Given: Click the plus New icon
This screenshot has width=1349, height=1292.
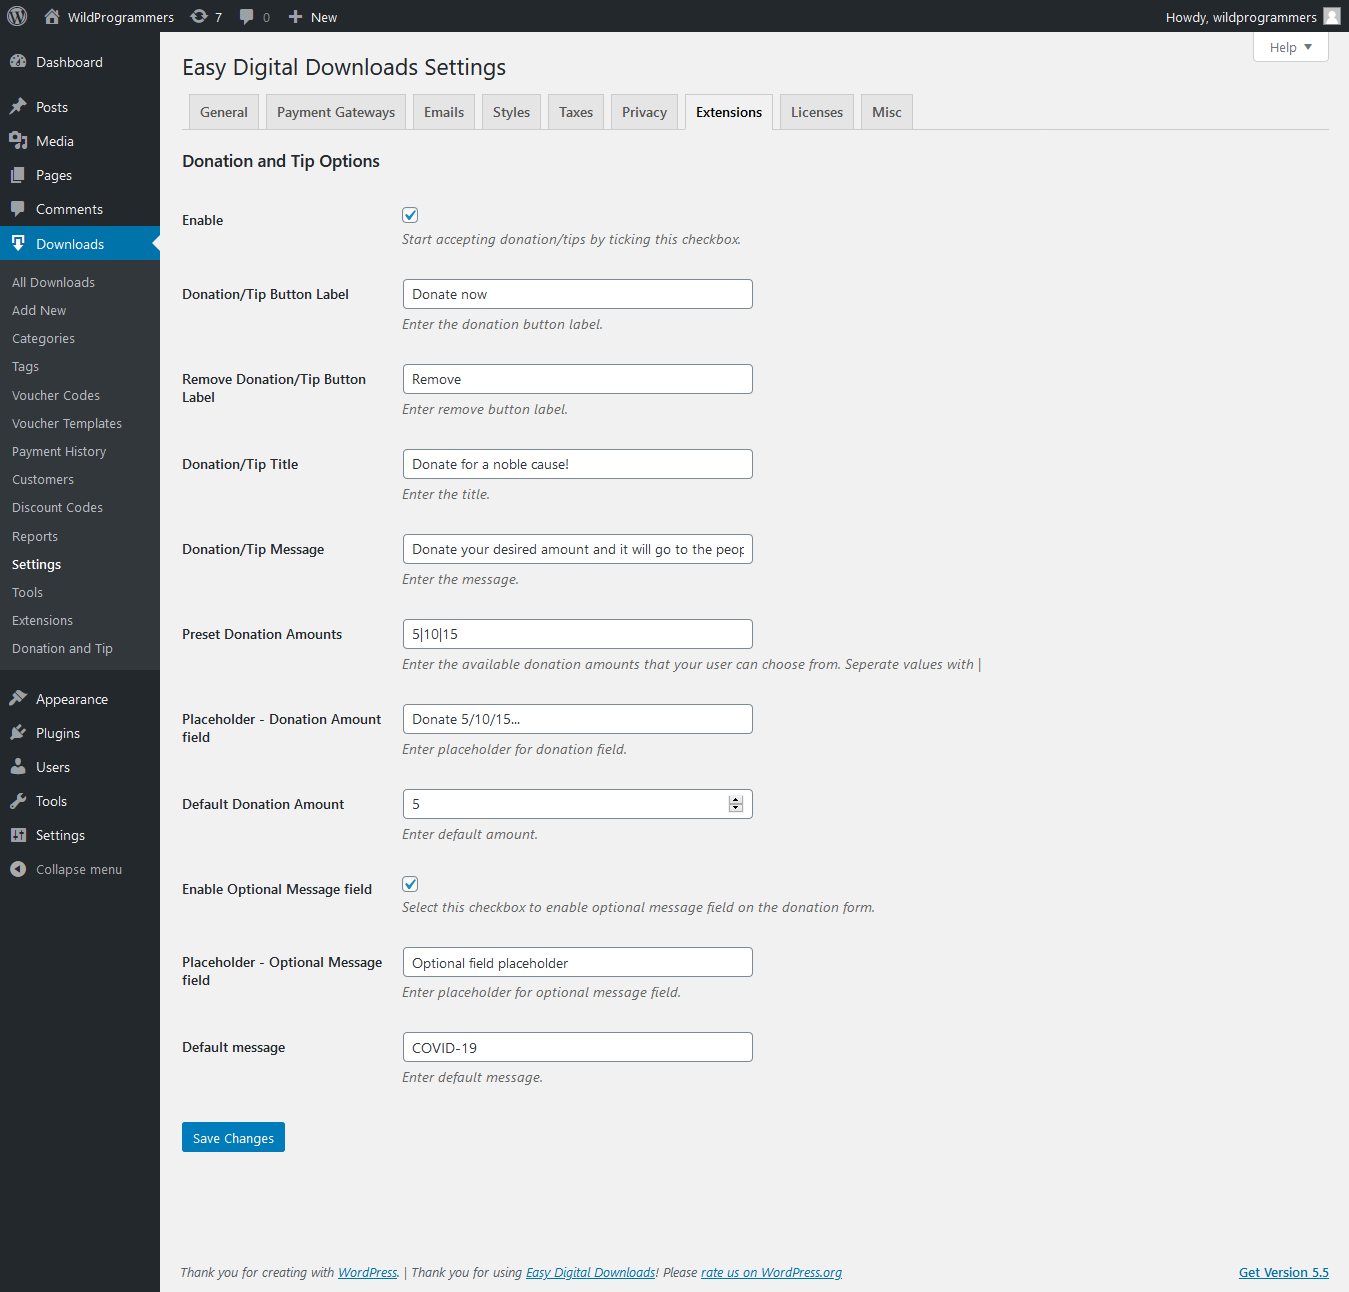Looking at the screenshot, I should coord(295,16).
